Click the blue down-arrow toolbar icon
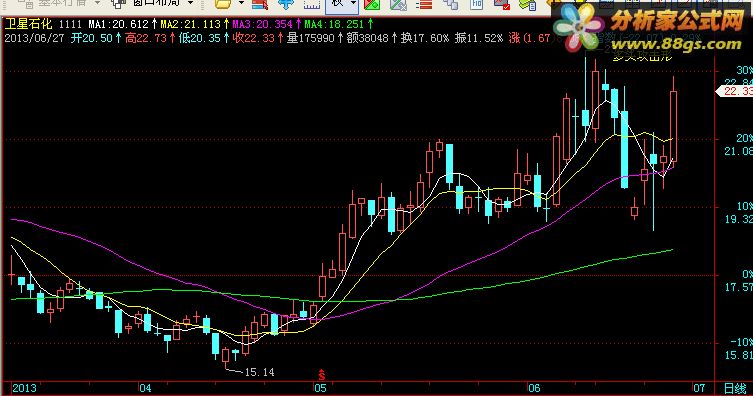Viewport: 753px width, 396px height. tap(286, 4)
